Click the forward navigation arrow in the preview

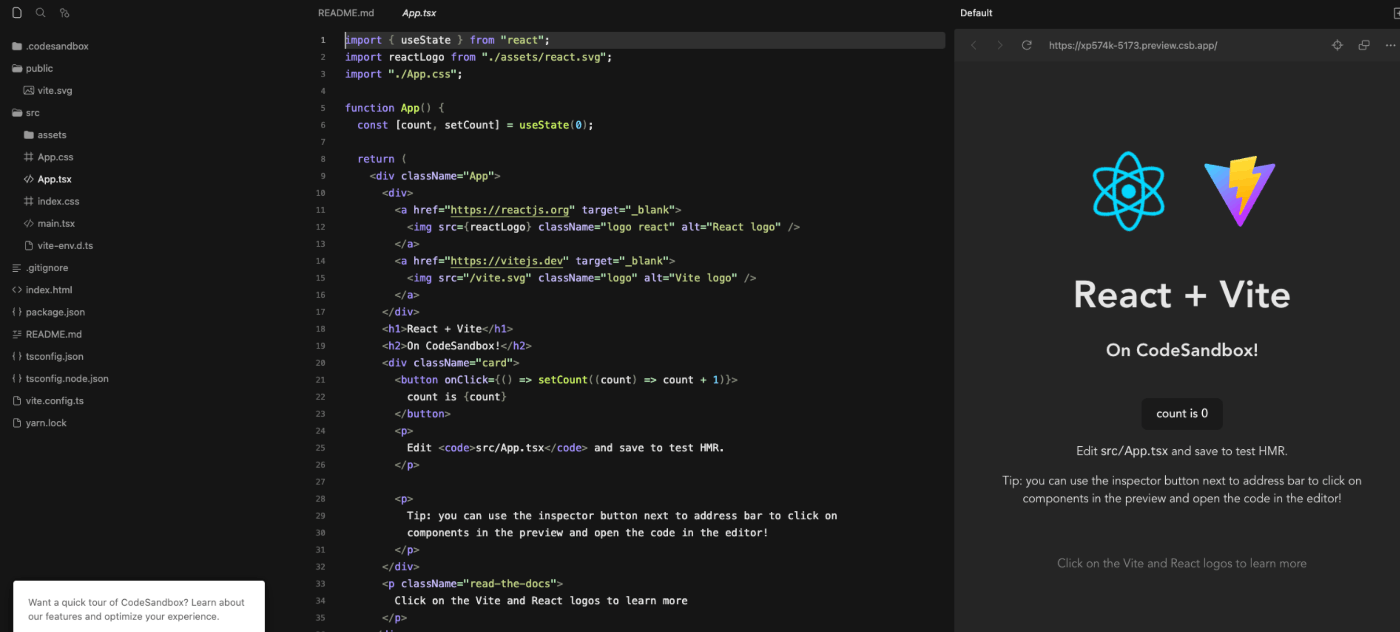(x=999, y=45)
